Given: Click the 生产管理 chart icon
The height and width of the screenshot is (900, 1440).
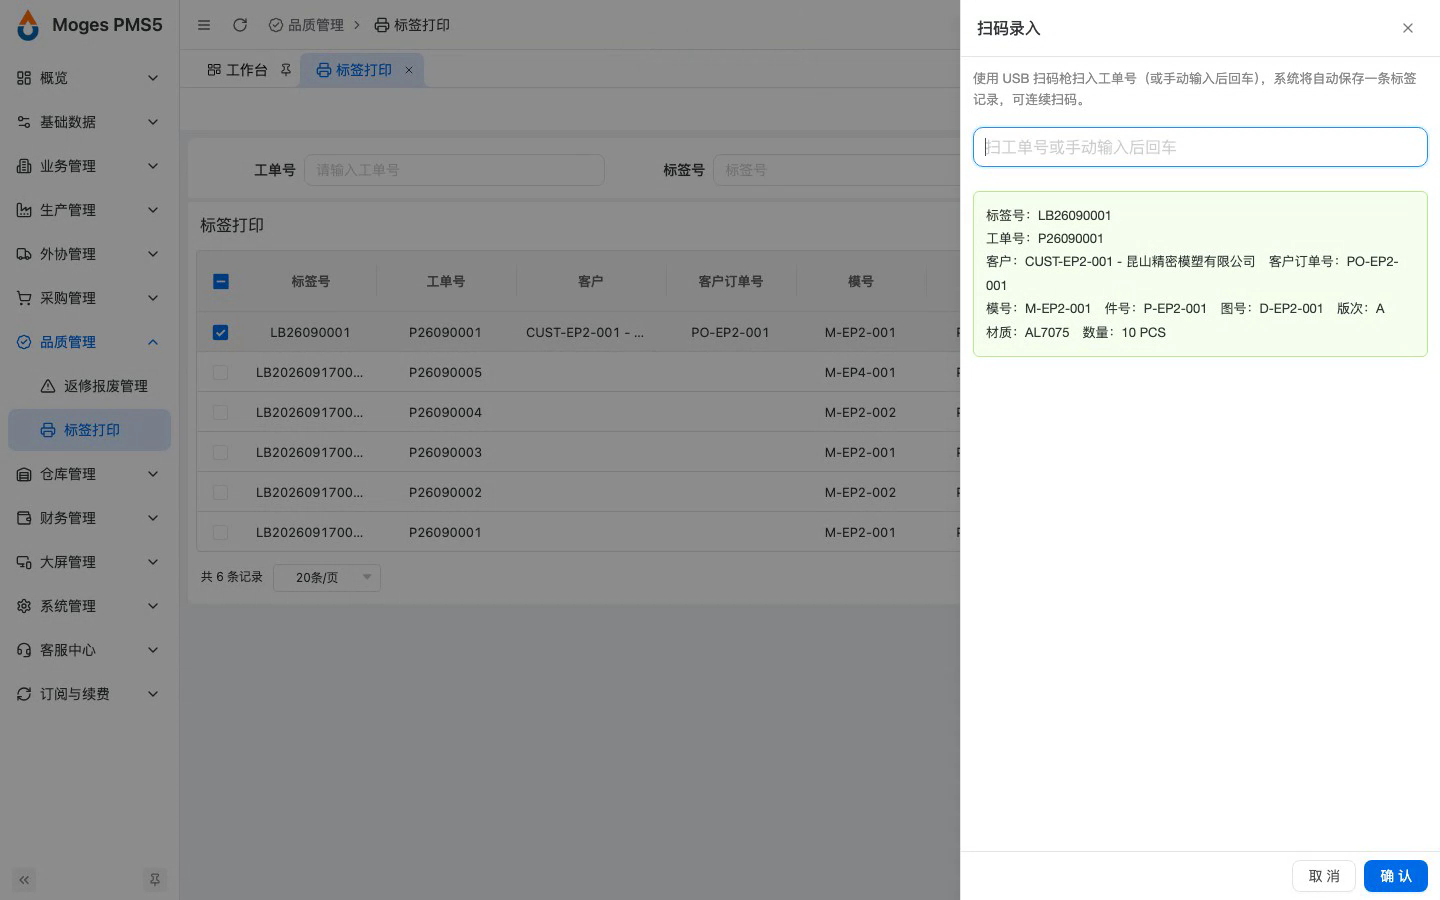Looking at the screenshot, I should click(24, 210).
